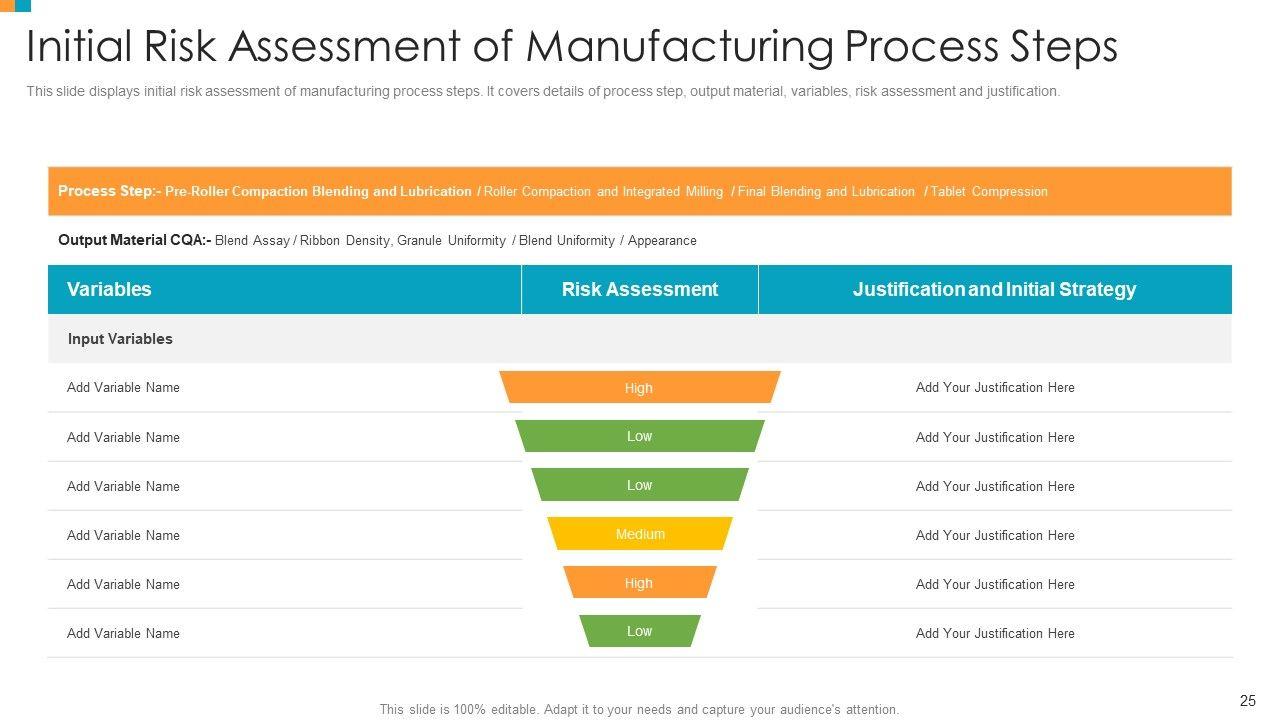Click the slide title about Initial Risk Assessment

click(571, 47)
